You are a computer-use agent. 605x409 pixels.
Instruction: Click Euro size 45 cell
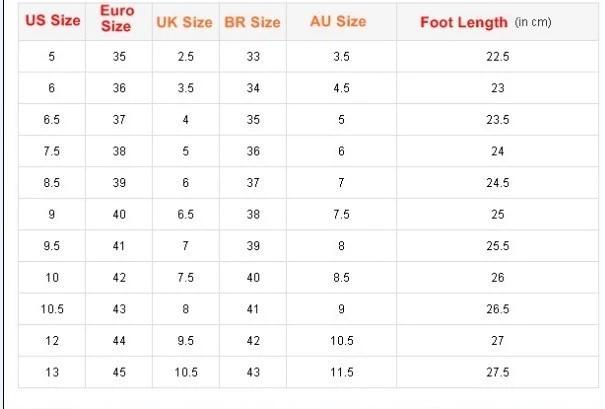pyautogui.click(x=119, y=372)
